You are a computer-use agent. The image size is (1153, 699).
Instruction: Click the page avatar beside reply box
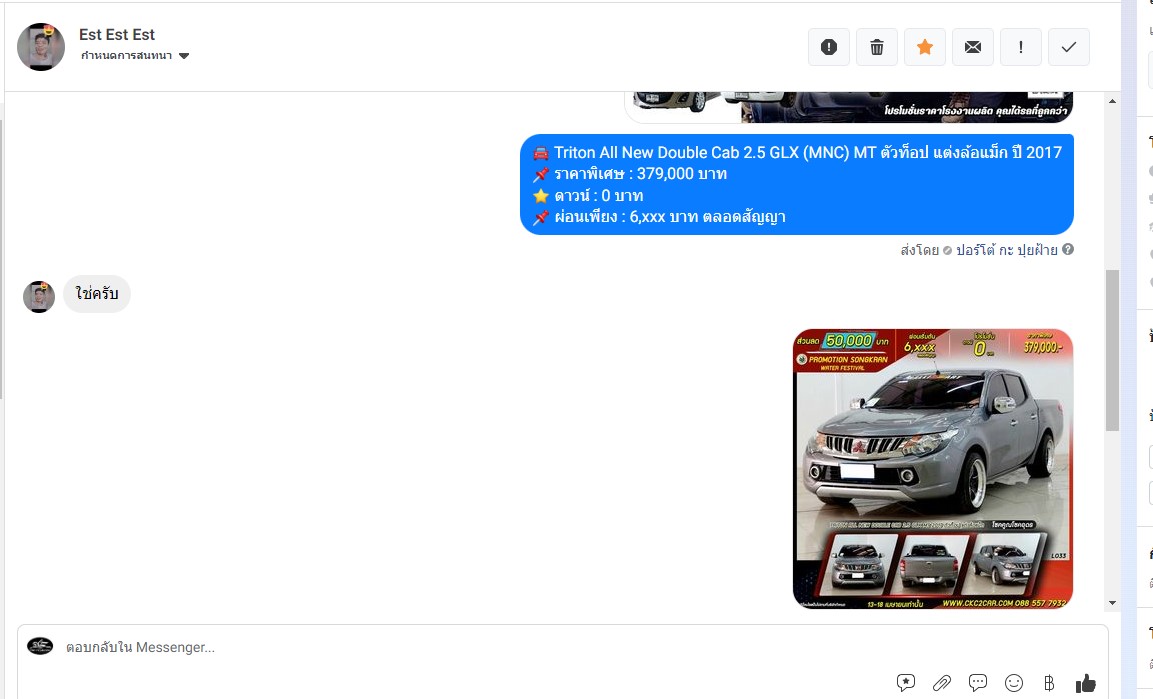pyautogui.click(x=40, y=646)
